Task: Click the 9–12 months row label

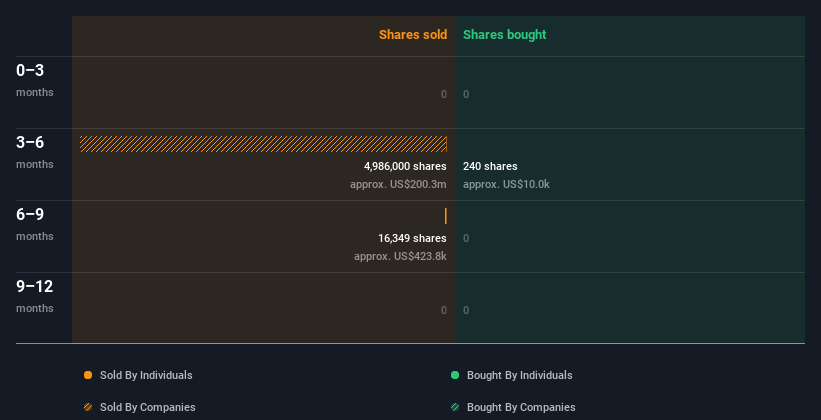Action: pyautogui.click(x=35, y=296)
